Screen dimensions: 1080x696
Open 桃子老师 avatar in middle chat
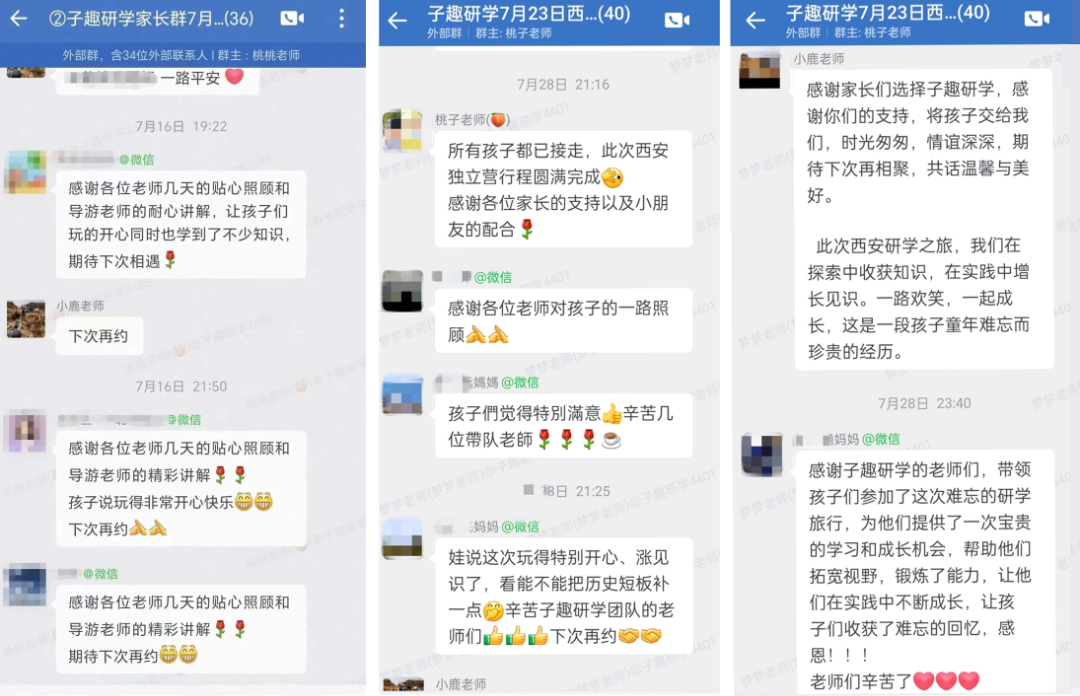pos(402,130)
